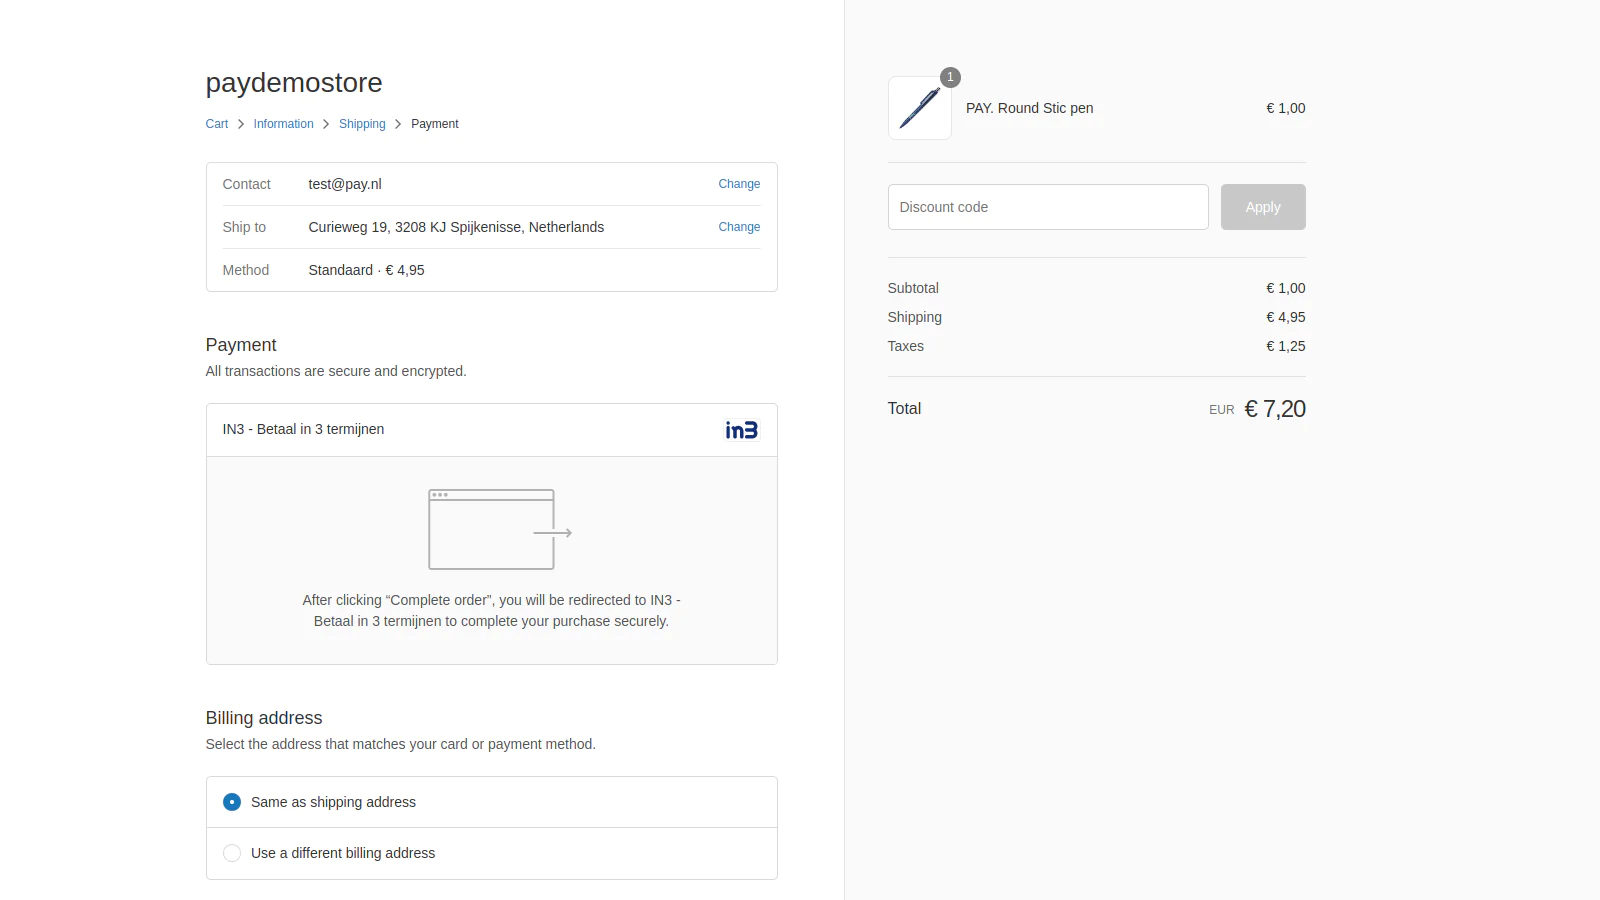Click the chevron before the Payment breadcrumb
Screen dimensions: 1600x900
(398, 124)
